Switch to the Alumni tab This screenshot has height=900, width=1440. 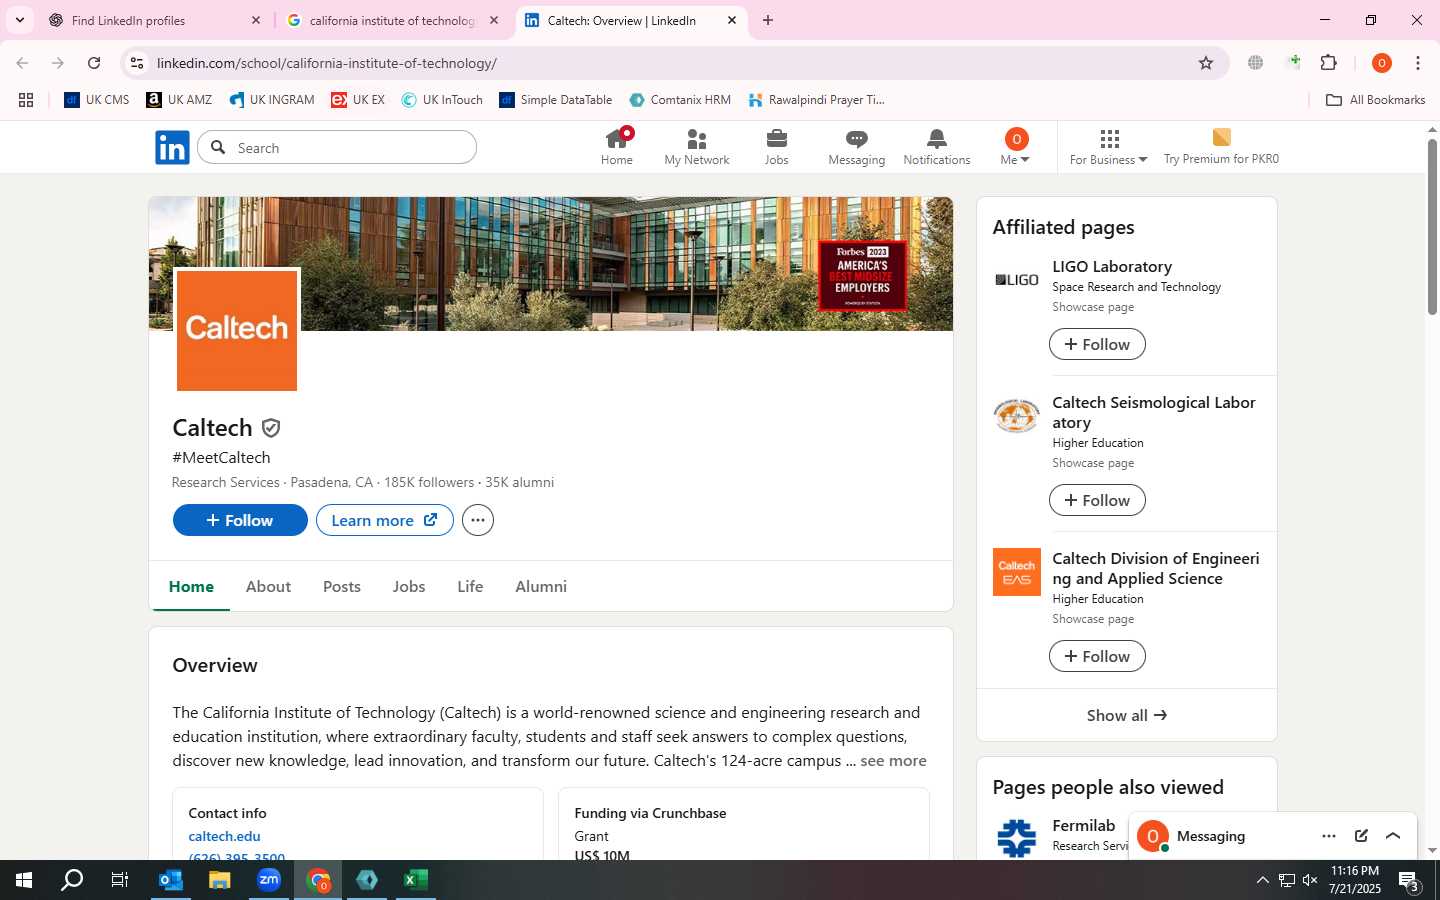point(541,587)
